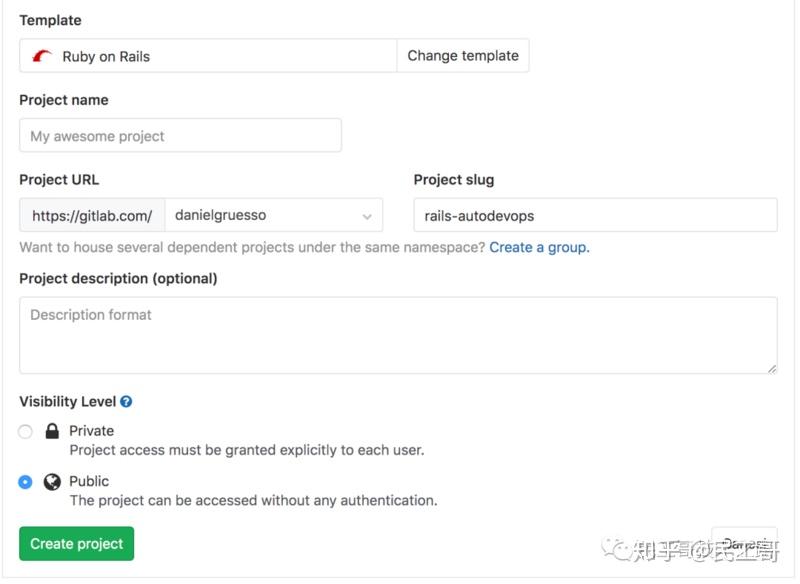Screen dimensions: 800x584
Task: Click the Project slug rails-autodevops field
Action: pyautogui.click(x=595, y=214)
